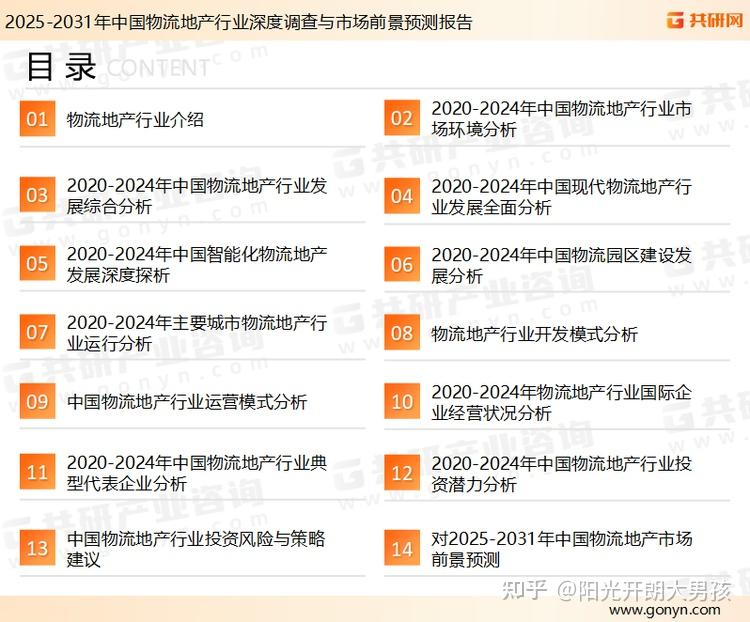Click the orange 09 number badge
750x622 pixels.
pyautogui.click(x=37, y=401)
